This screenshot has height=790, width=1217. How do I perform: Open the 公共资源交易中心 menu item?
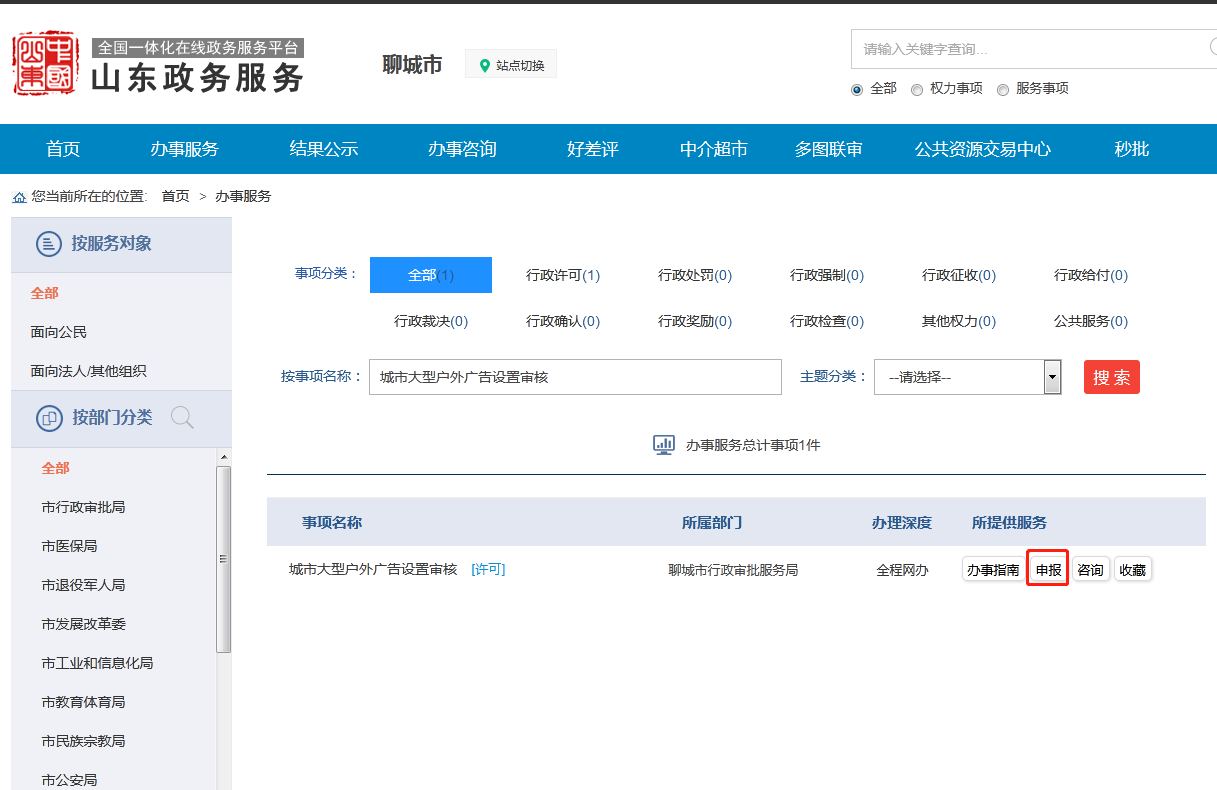point(983,148)
